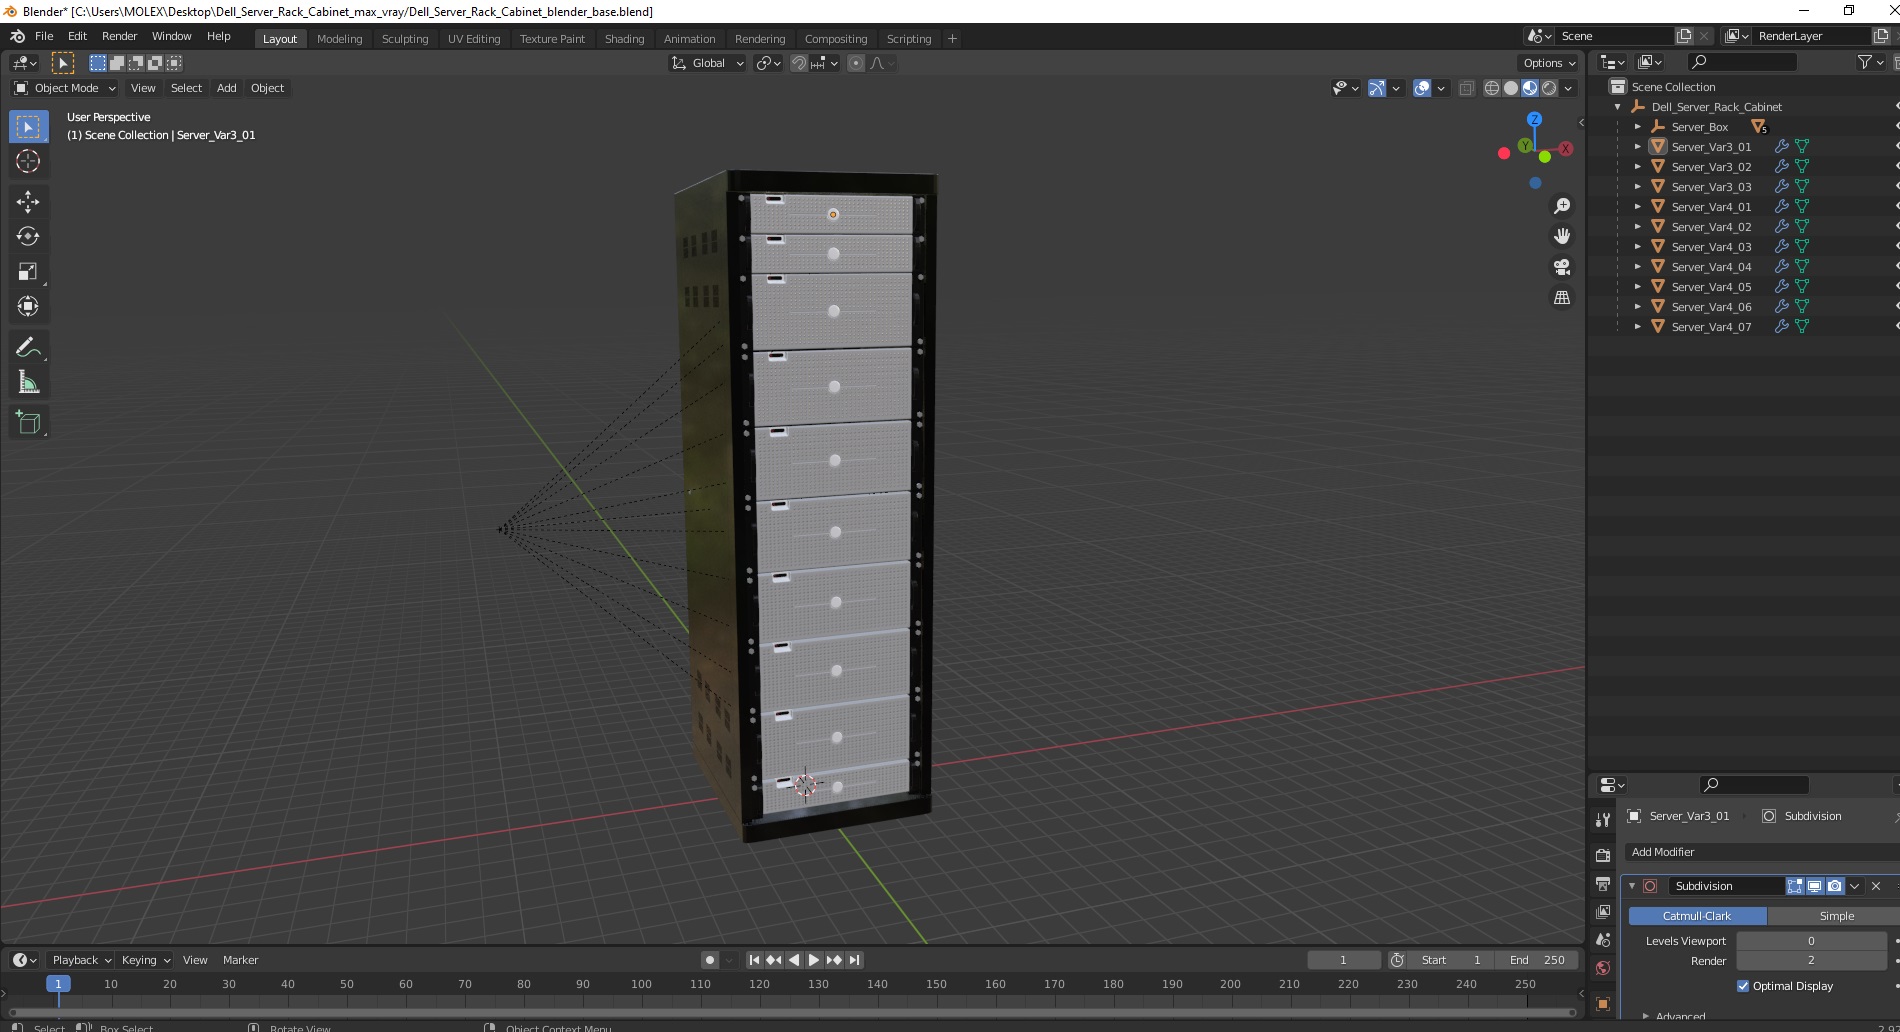The width and height of the screenshot is (1900, 1032).
Task: Toggle camera view icon in viewport
Action: (x=1561, y=267)
